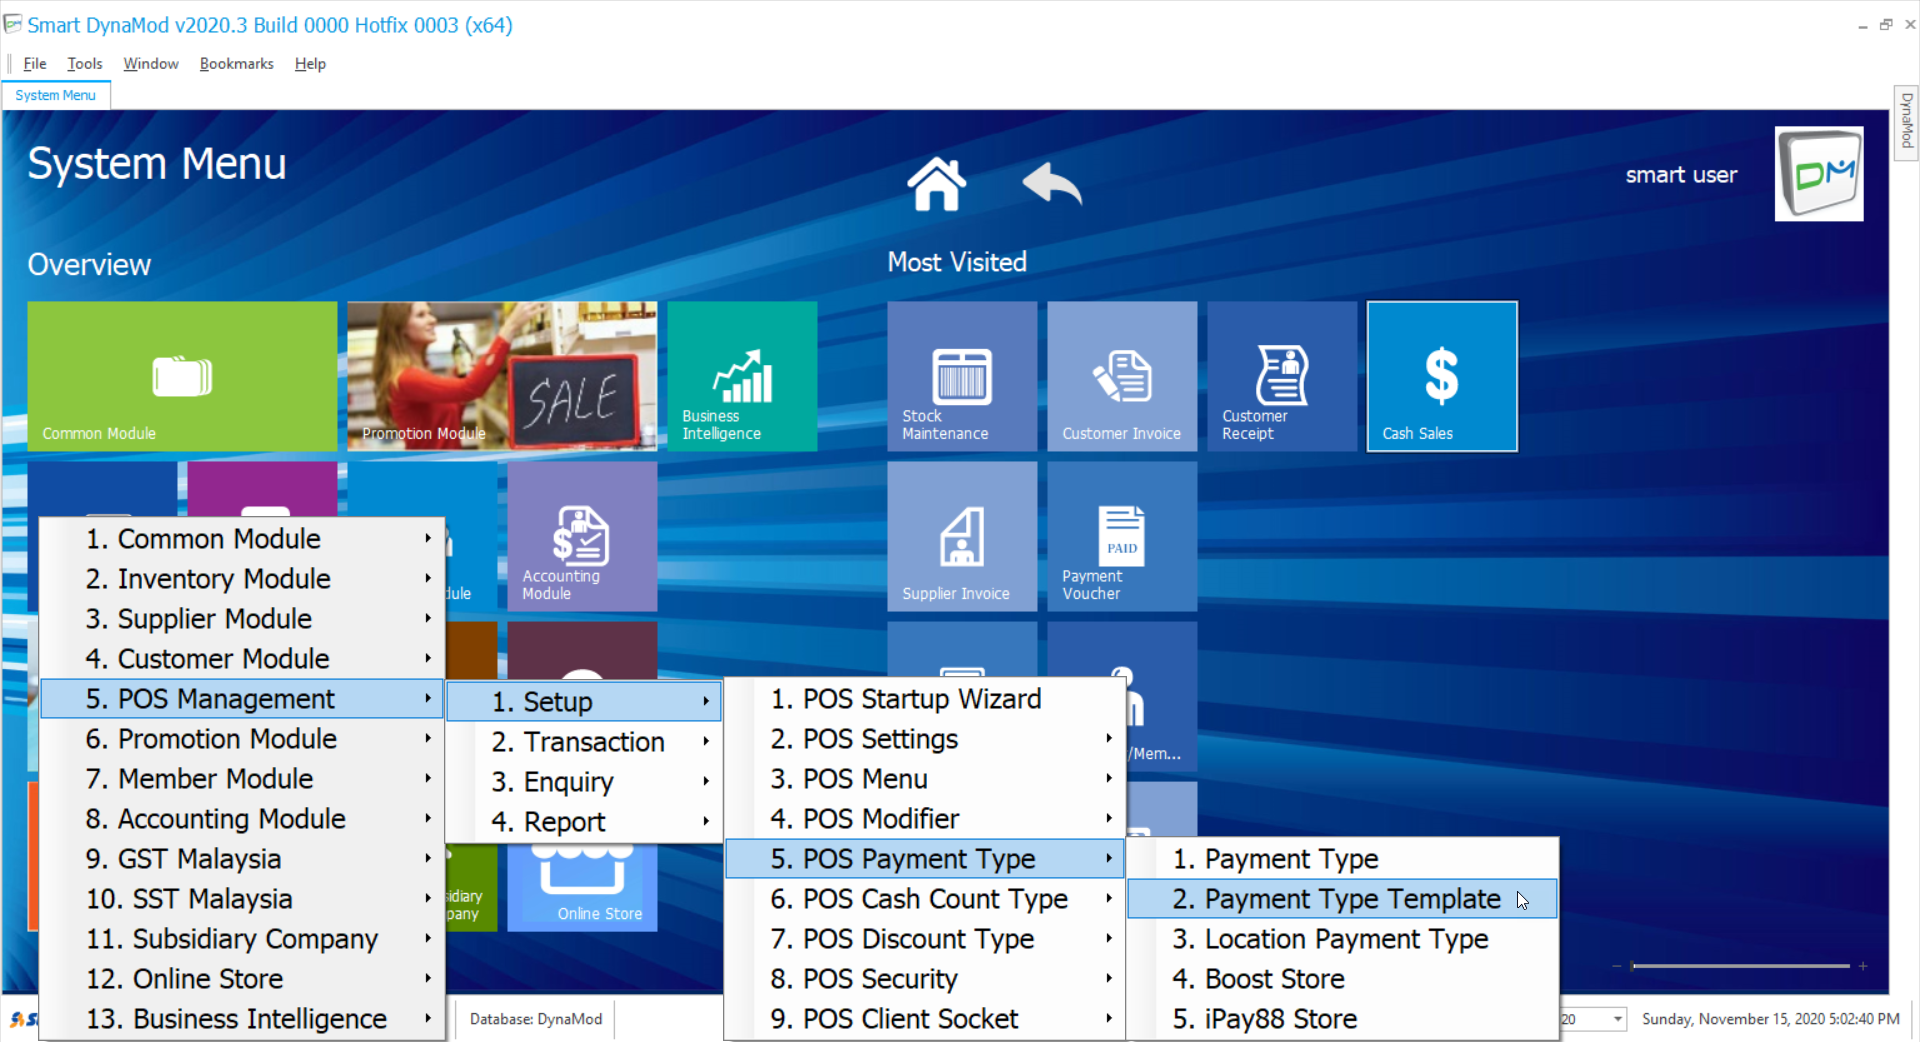The image size is (1920, 1042).
Task: Click the DM user profile logo
Action: tap(1818, 173)
